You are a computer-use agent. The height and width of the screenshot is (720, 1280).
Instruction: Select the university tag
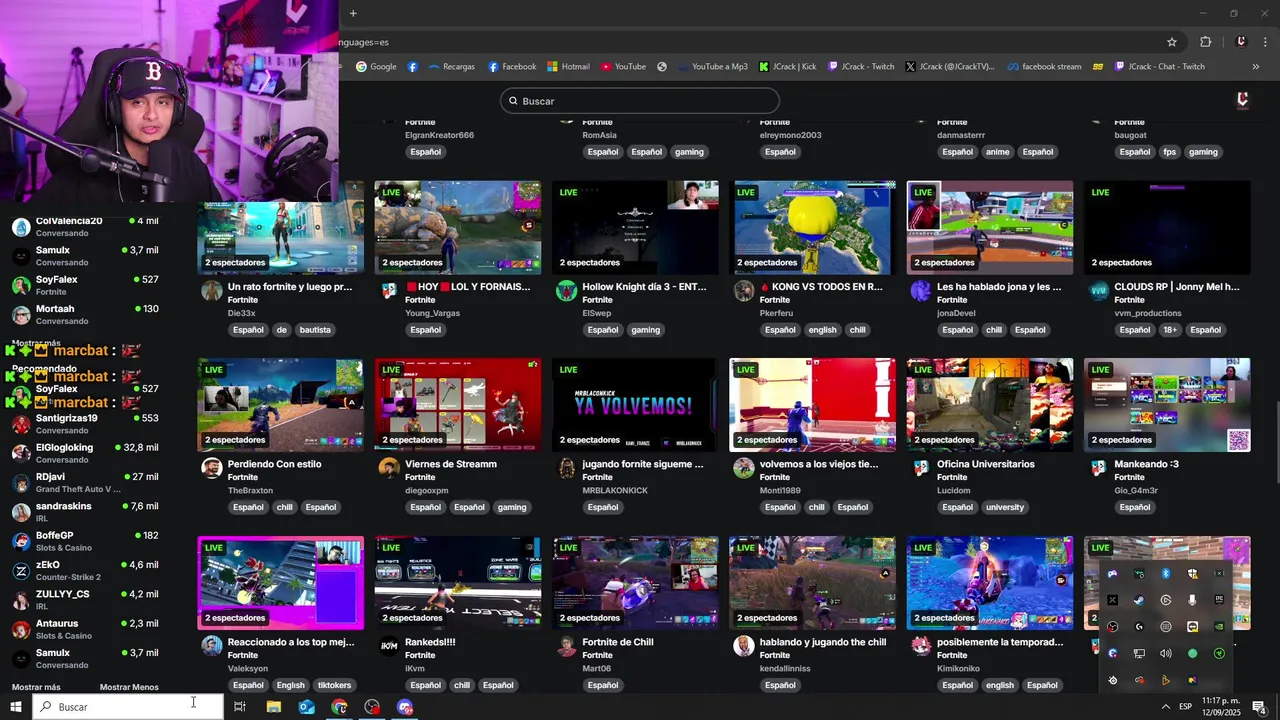(1005, 507)
